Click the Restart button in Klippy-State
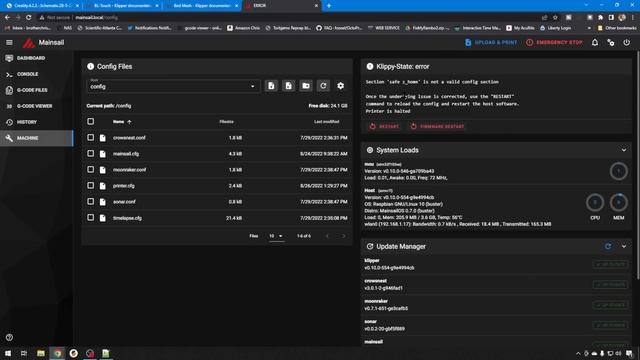Viewport: 640px width, 360px height. (384, 127)
